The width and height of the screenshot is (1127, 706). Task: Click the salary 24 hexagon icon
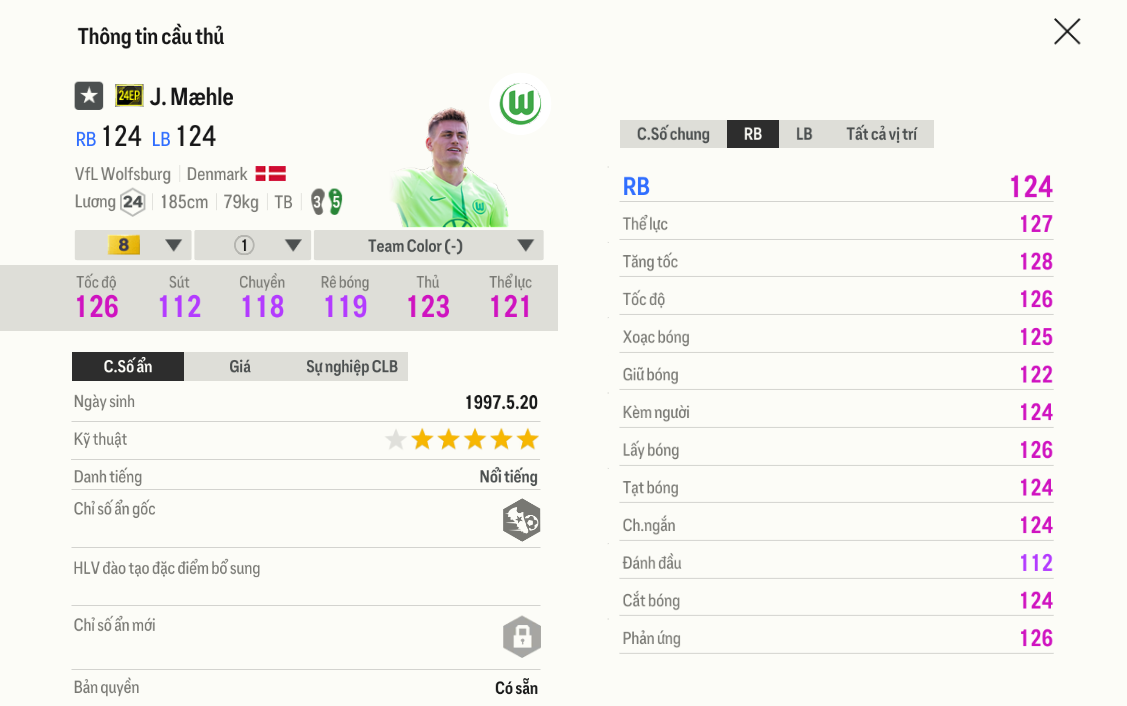pyautogui.click(x=133, y=202)
